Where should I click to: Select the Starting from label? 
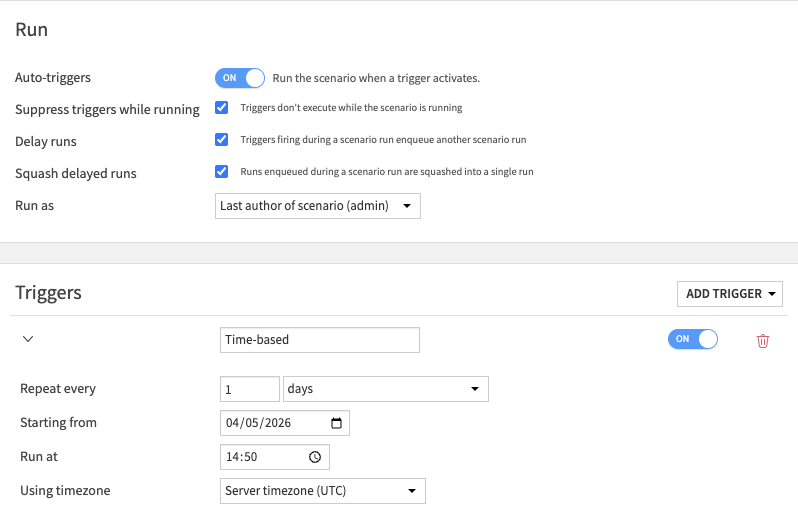coord(59,423)
